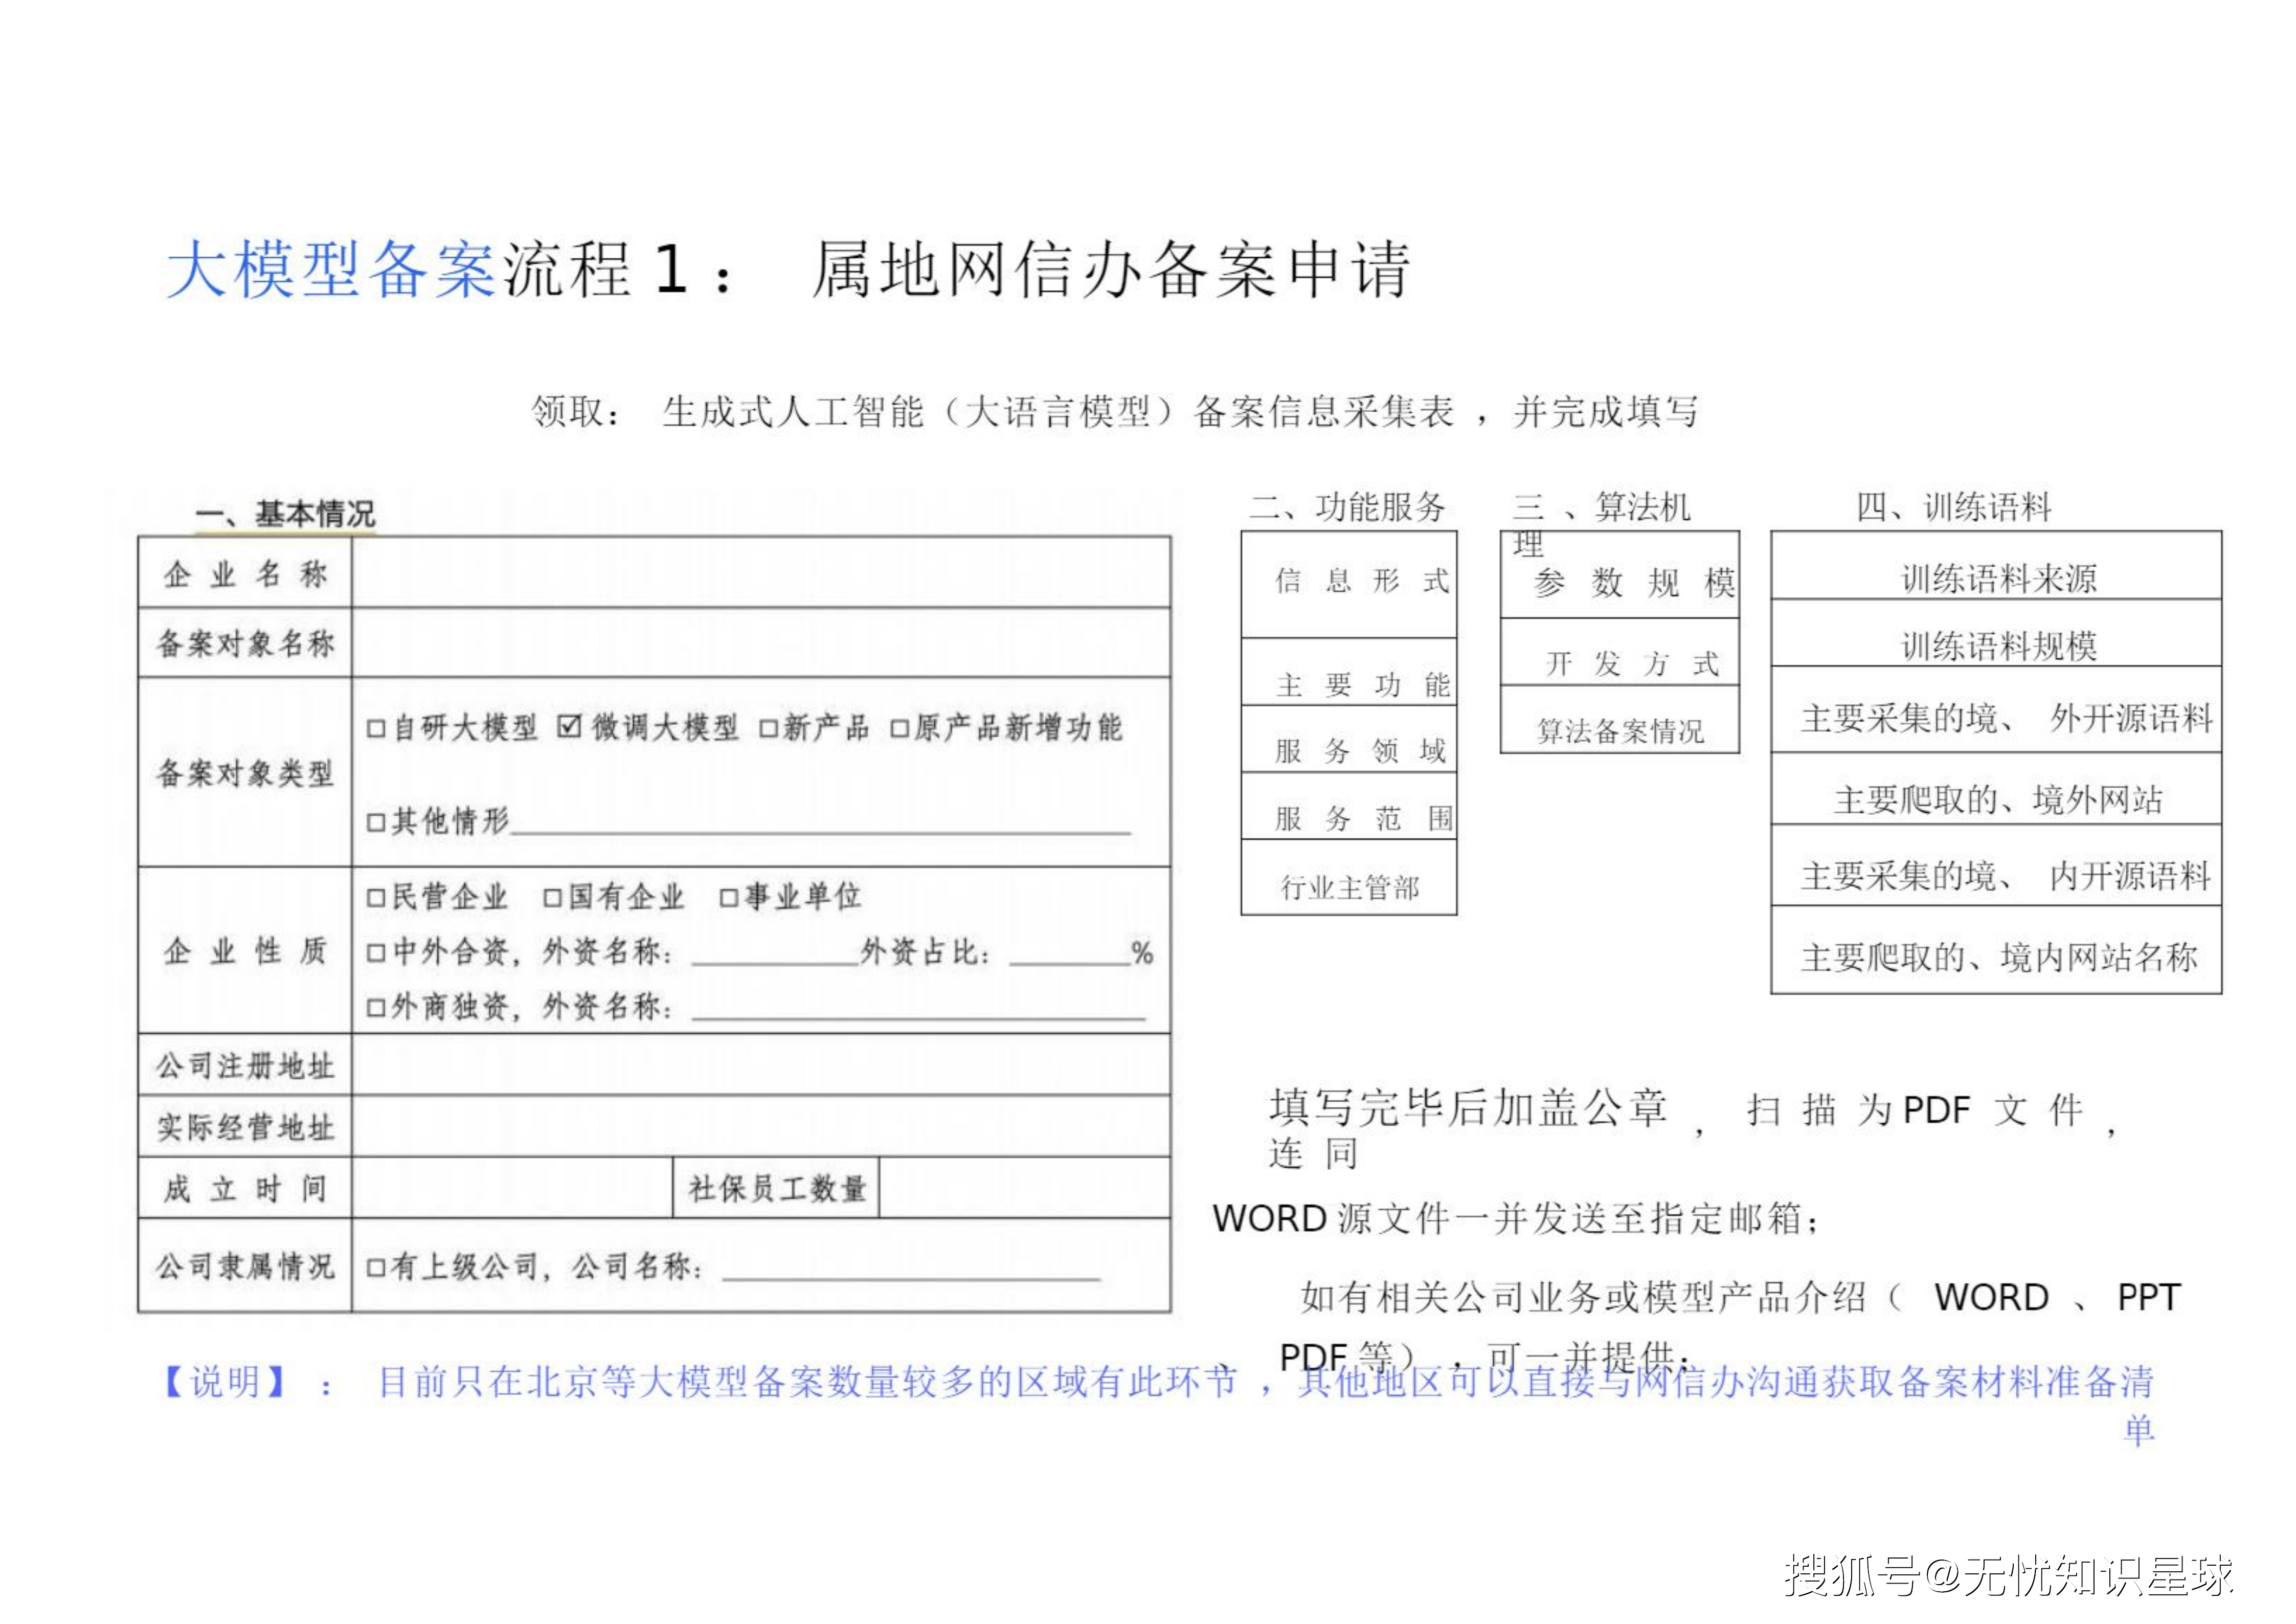
Task: Click the 公司注册地址 input field
Action: click(760, 1065)
